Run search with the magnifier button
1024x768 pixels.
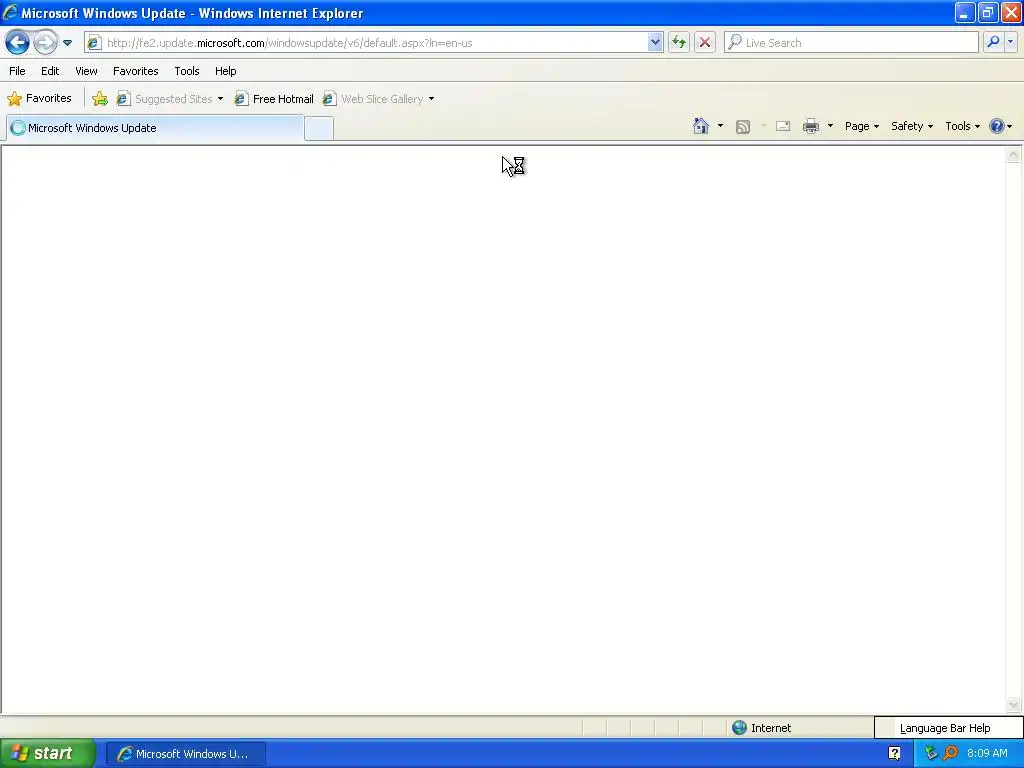[x=993, y=42]
